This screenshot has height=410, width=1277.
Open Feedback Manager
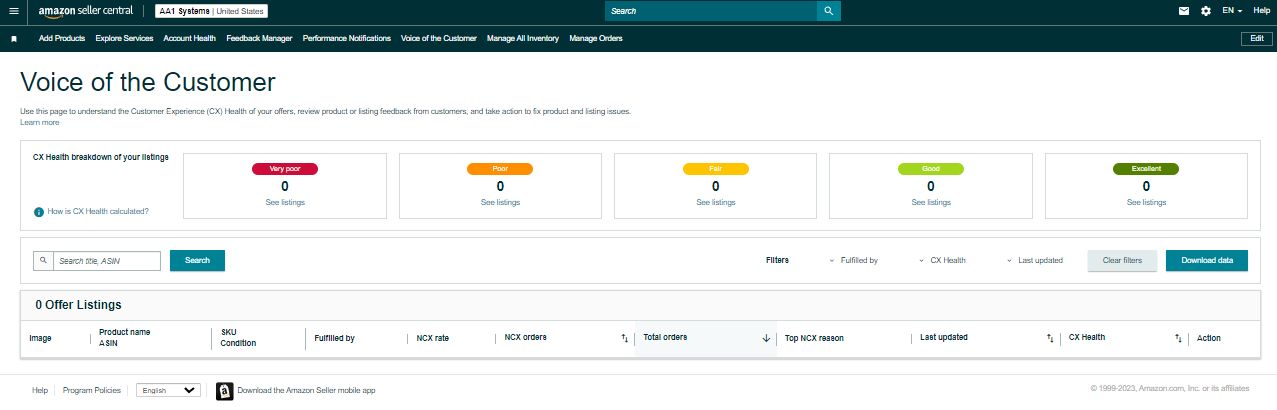click(x=259, y=39)
